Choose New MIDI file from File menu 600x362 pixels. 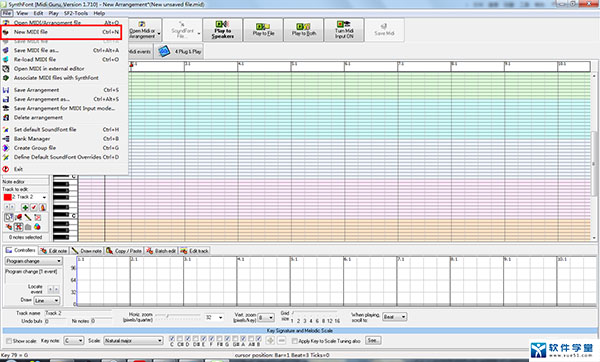click(61, 32)
